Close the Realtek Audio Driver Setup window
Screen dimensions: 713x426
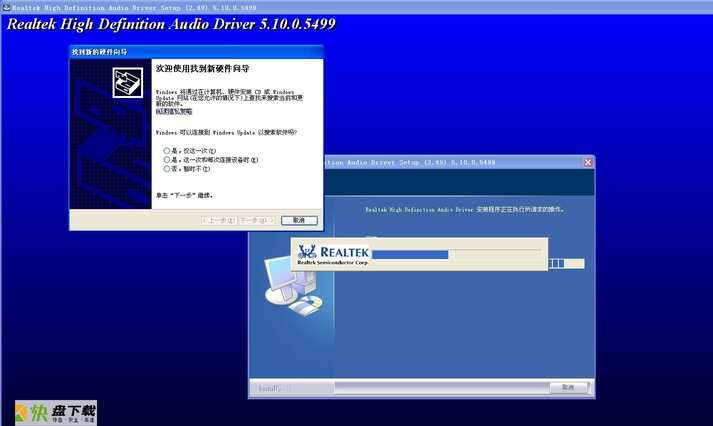(587, 162)
